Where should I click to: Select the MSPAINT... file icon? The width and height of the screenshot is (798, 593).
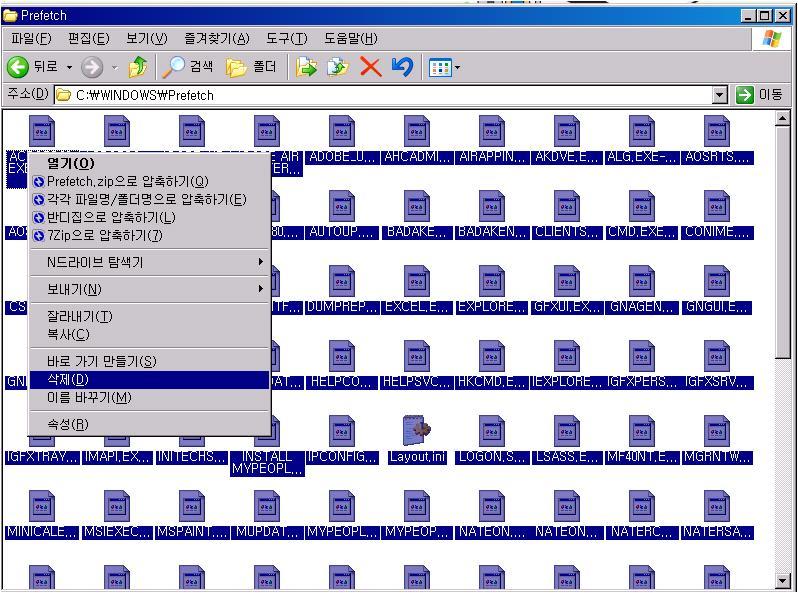192,506
